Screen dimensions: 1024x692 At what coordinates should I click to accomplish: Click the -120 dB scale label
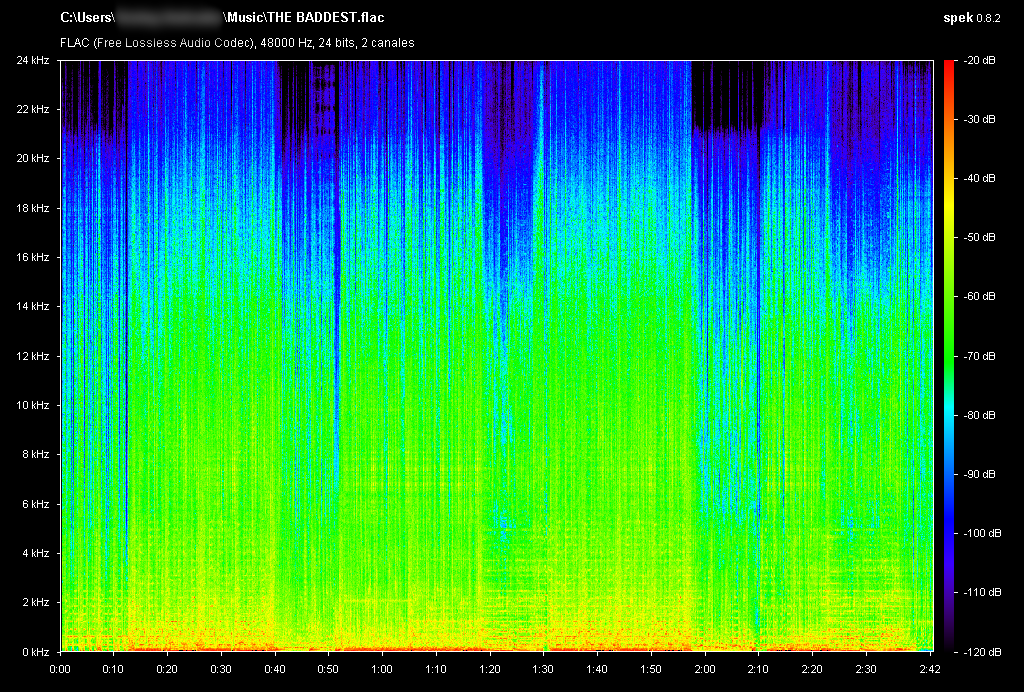pos(982,652)
